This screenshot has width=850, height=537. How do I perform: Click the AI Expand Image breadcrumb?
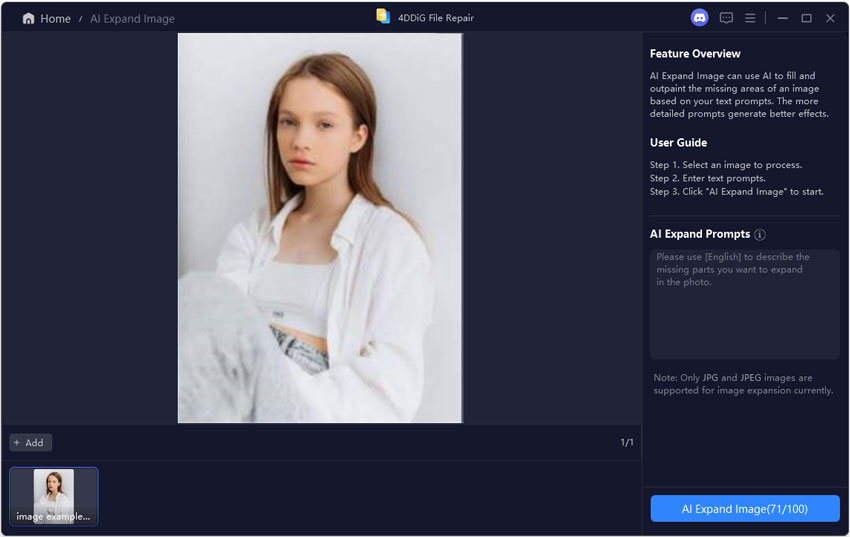[132, 18]
